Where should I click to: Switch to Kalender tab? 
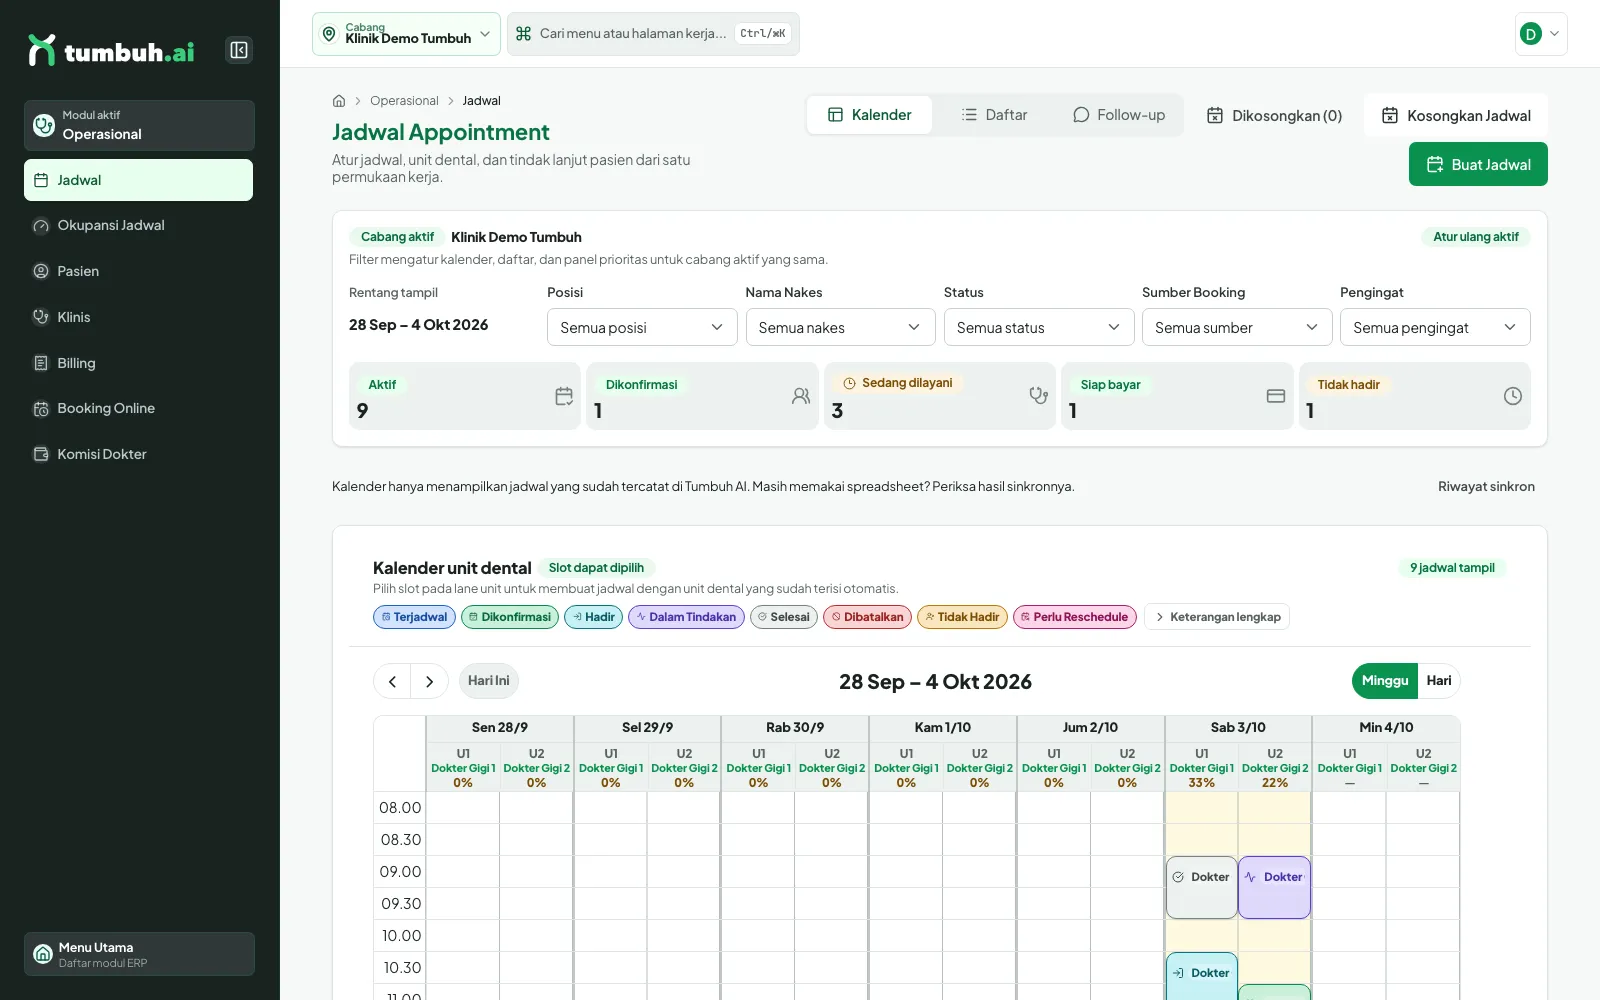[869, 115]
